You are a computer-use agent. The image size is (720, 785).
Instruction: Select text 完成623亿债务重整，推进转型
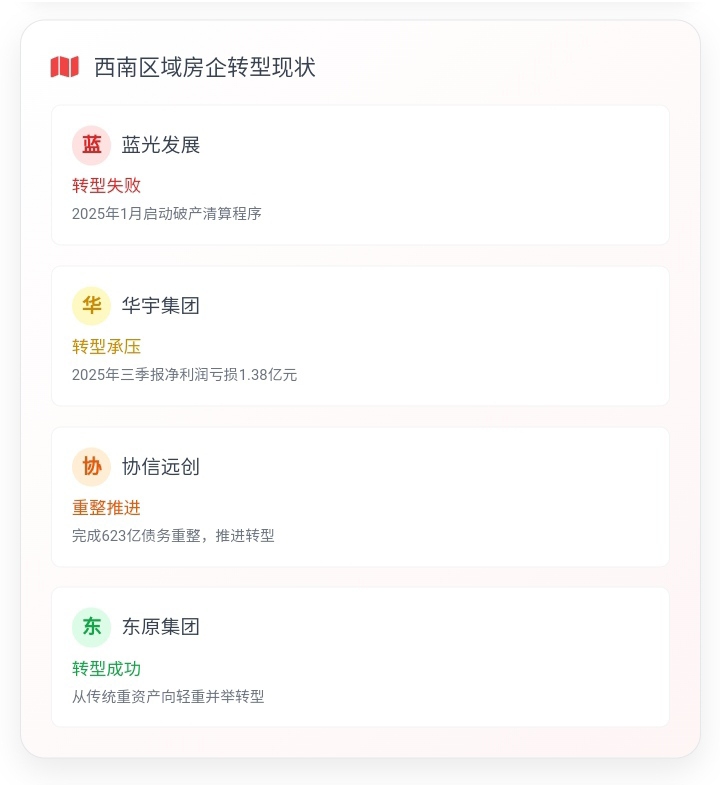[173, 536]
